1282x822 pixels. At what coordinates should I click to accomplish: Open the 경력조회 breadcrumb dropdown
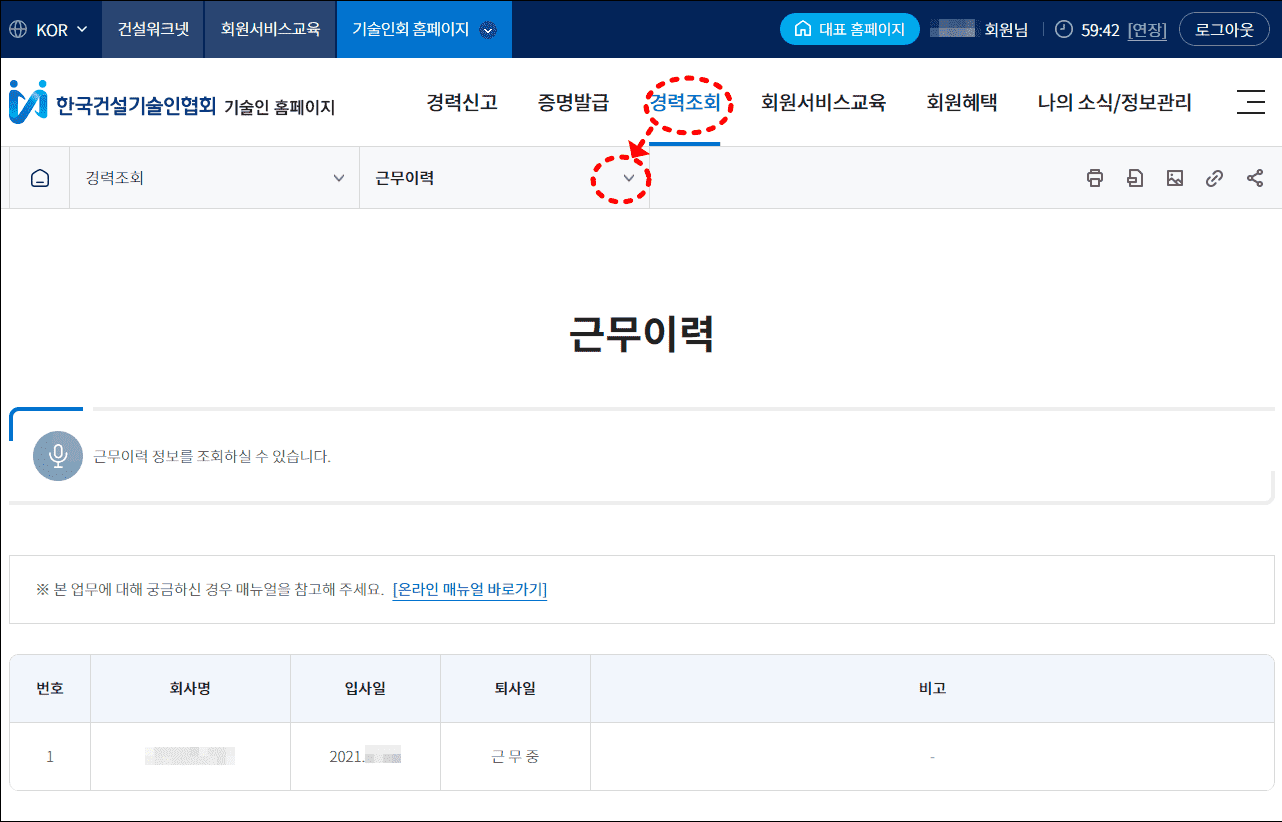338,178
